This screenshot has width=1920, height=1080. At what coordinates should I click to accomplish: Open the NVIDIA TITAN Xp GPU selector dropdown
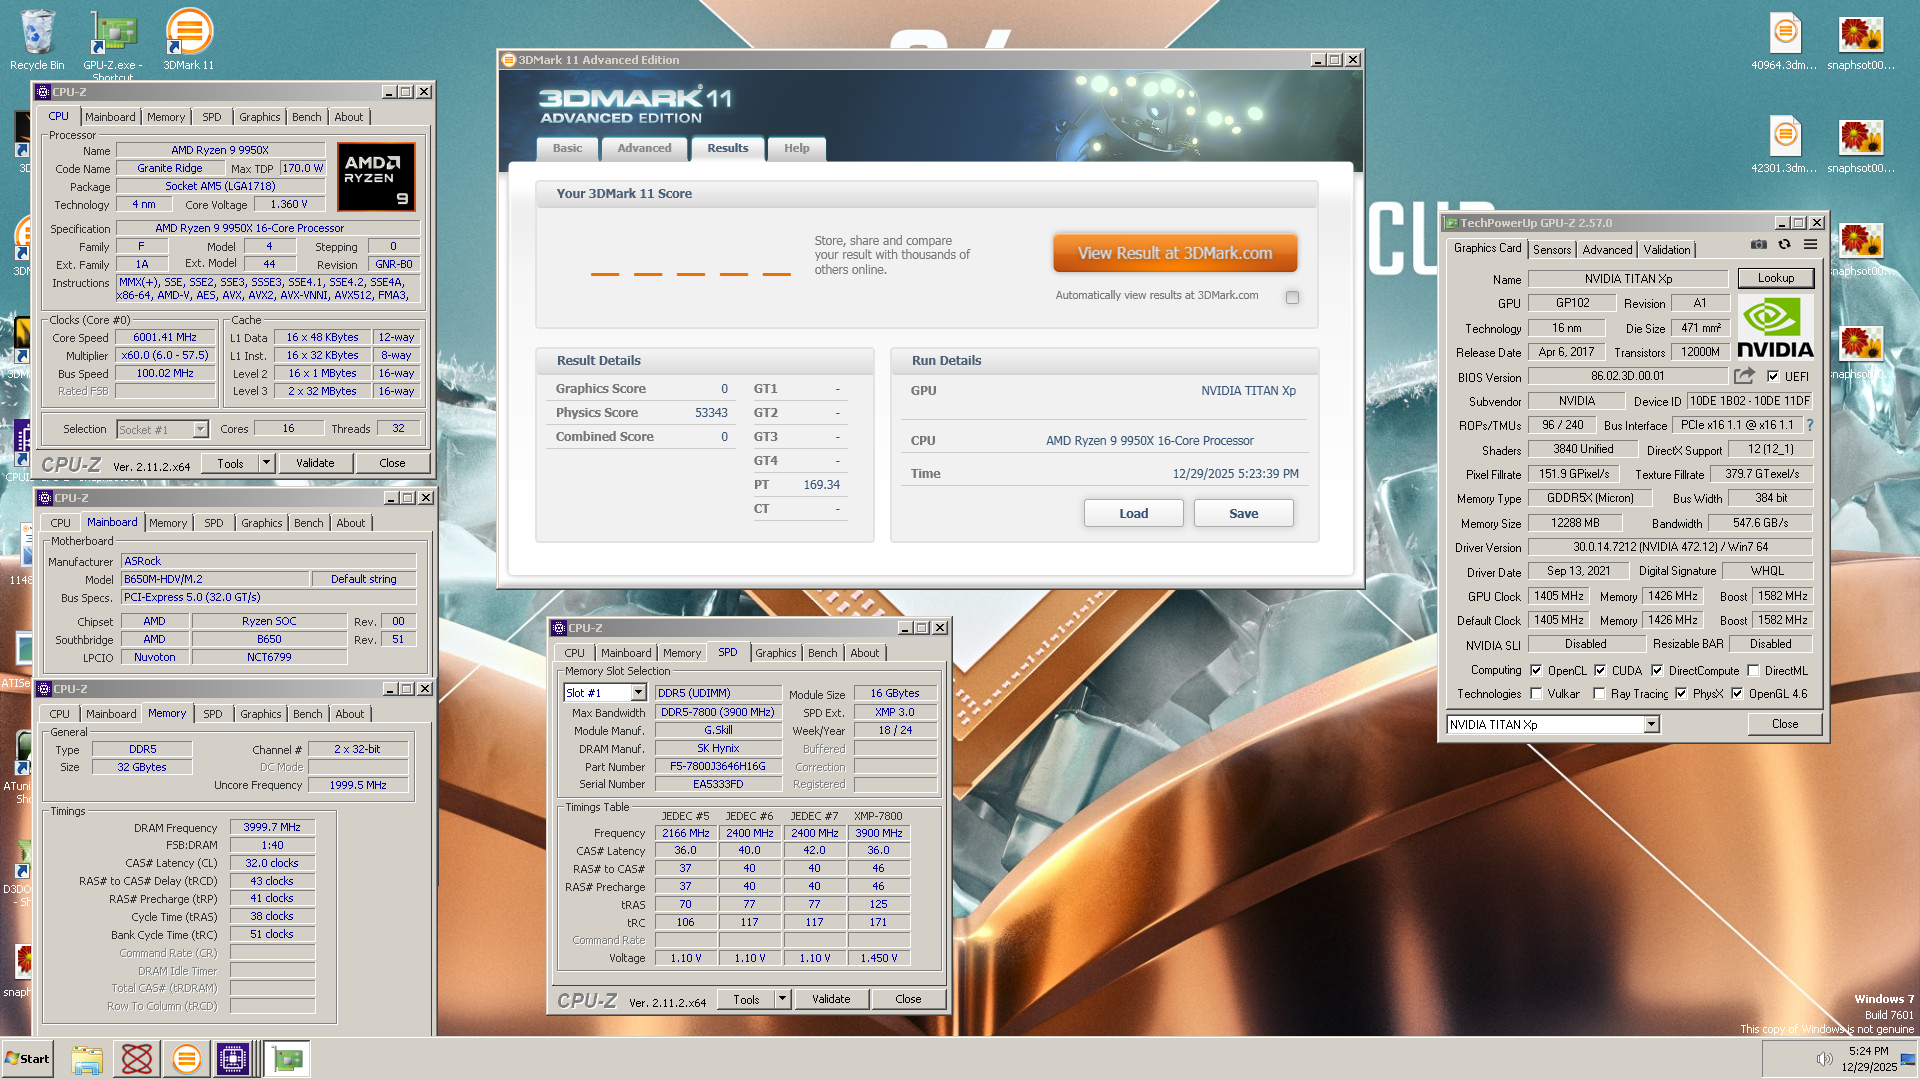1651,724
